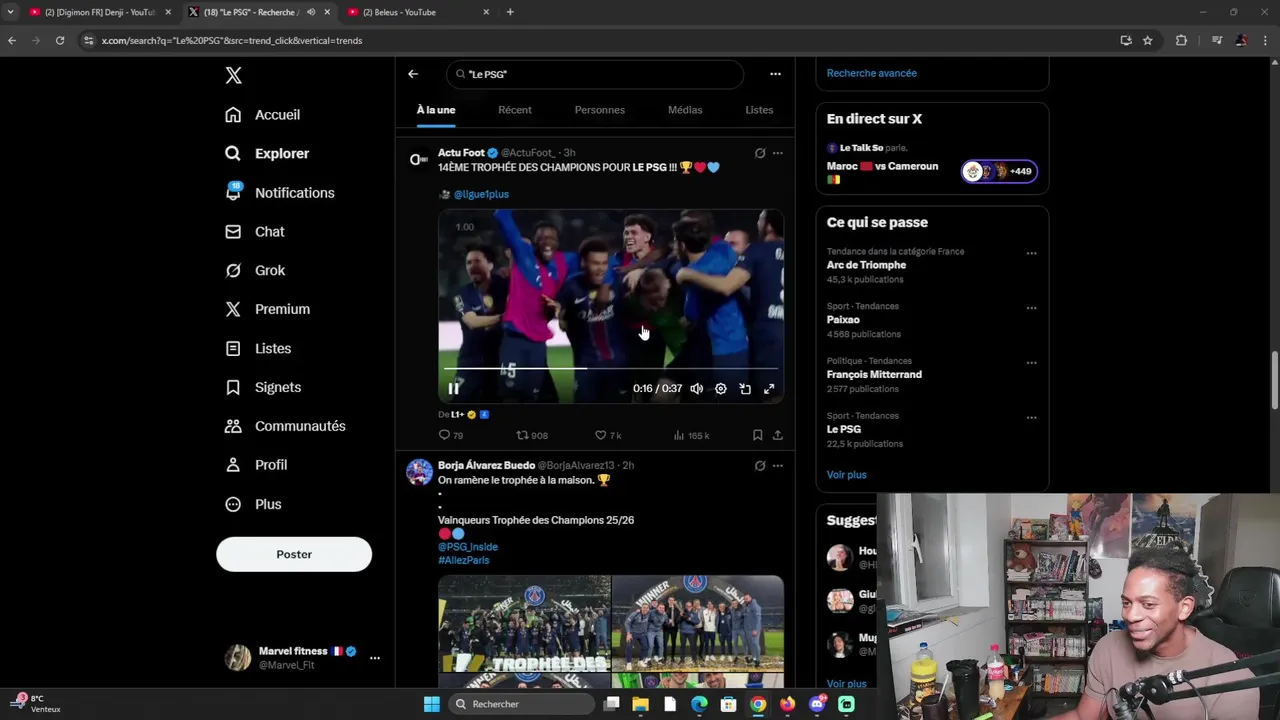
Task: Click the Grok icon on Actu Foot post
Action: 760,153
